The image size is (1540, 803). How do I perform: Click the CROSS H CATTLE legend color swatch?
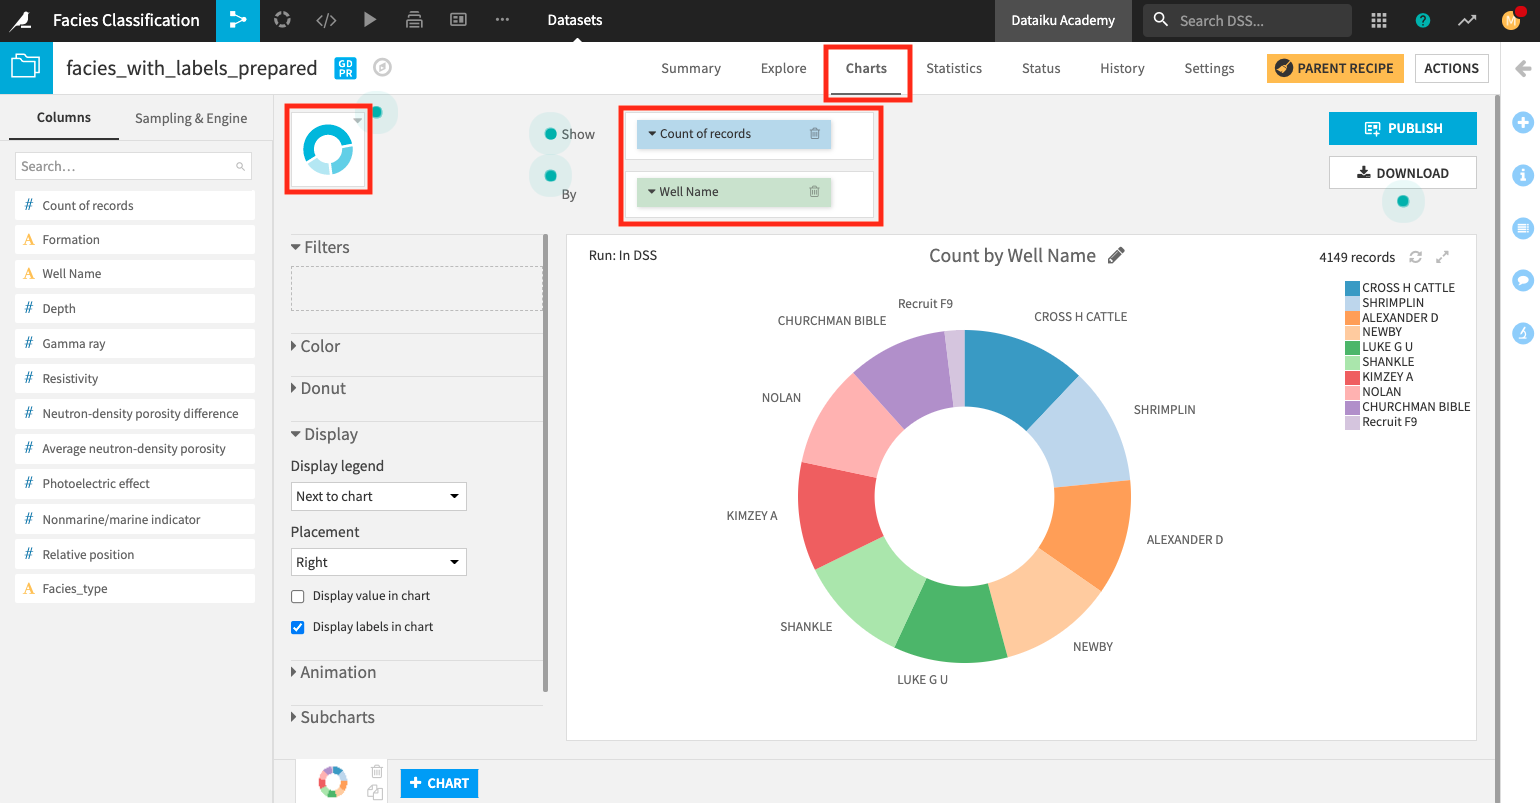1352,288
